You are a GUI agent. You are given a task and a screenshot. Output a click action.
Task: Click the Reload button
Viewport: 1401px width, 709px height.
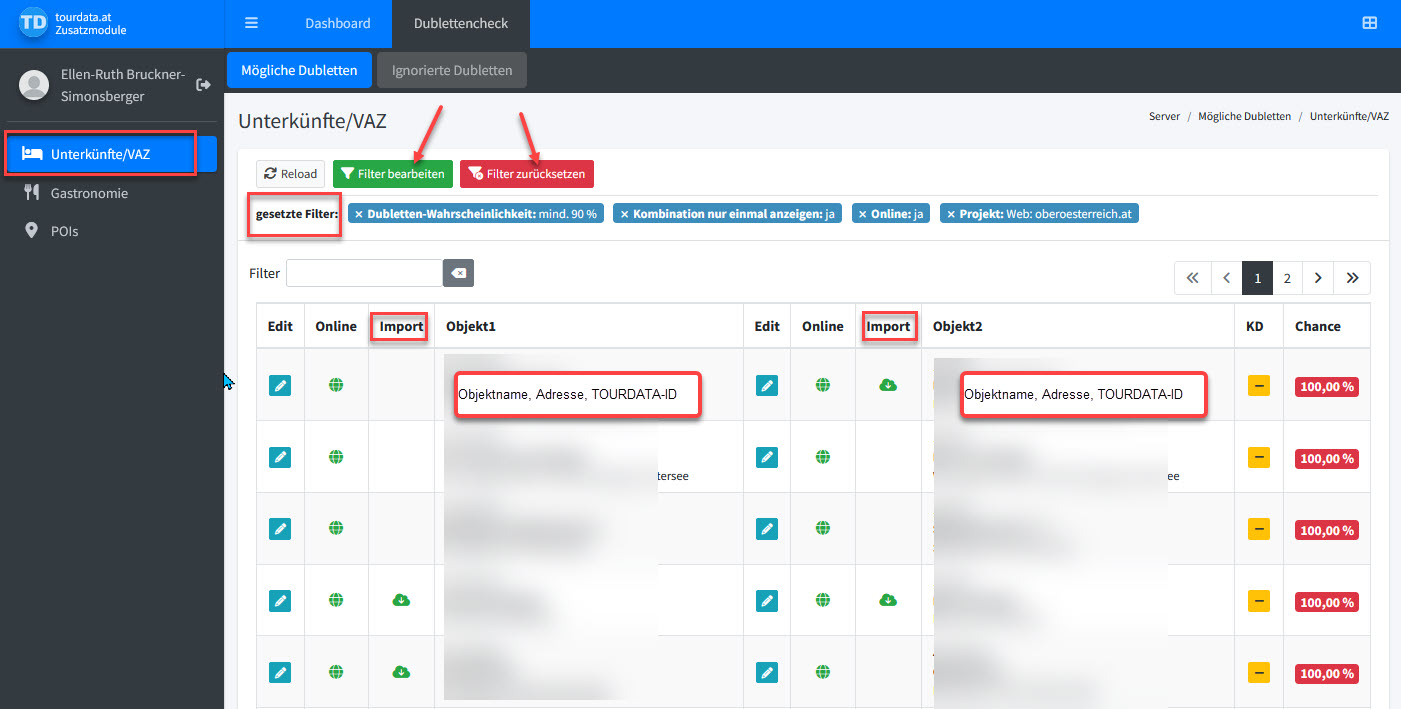(290, 174)
